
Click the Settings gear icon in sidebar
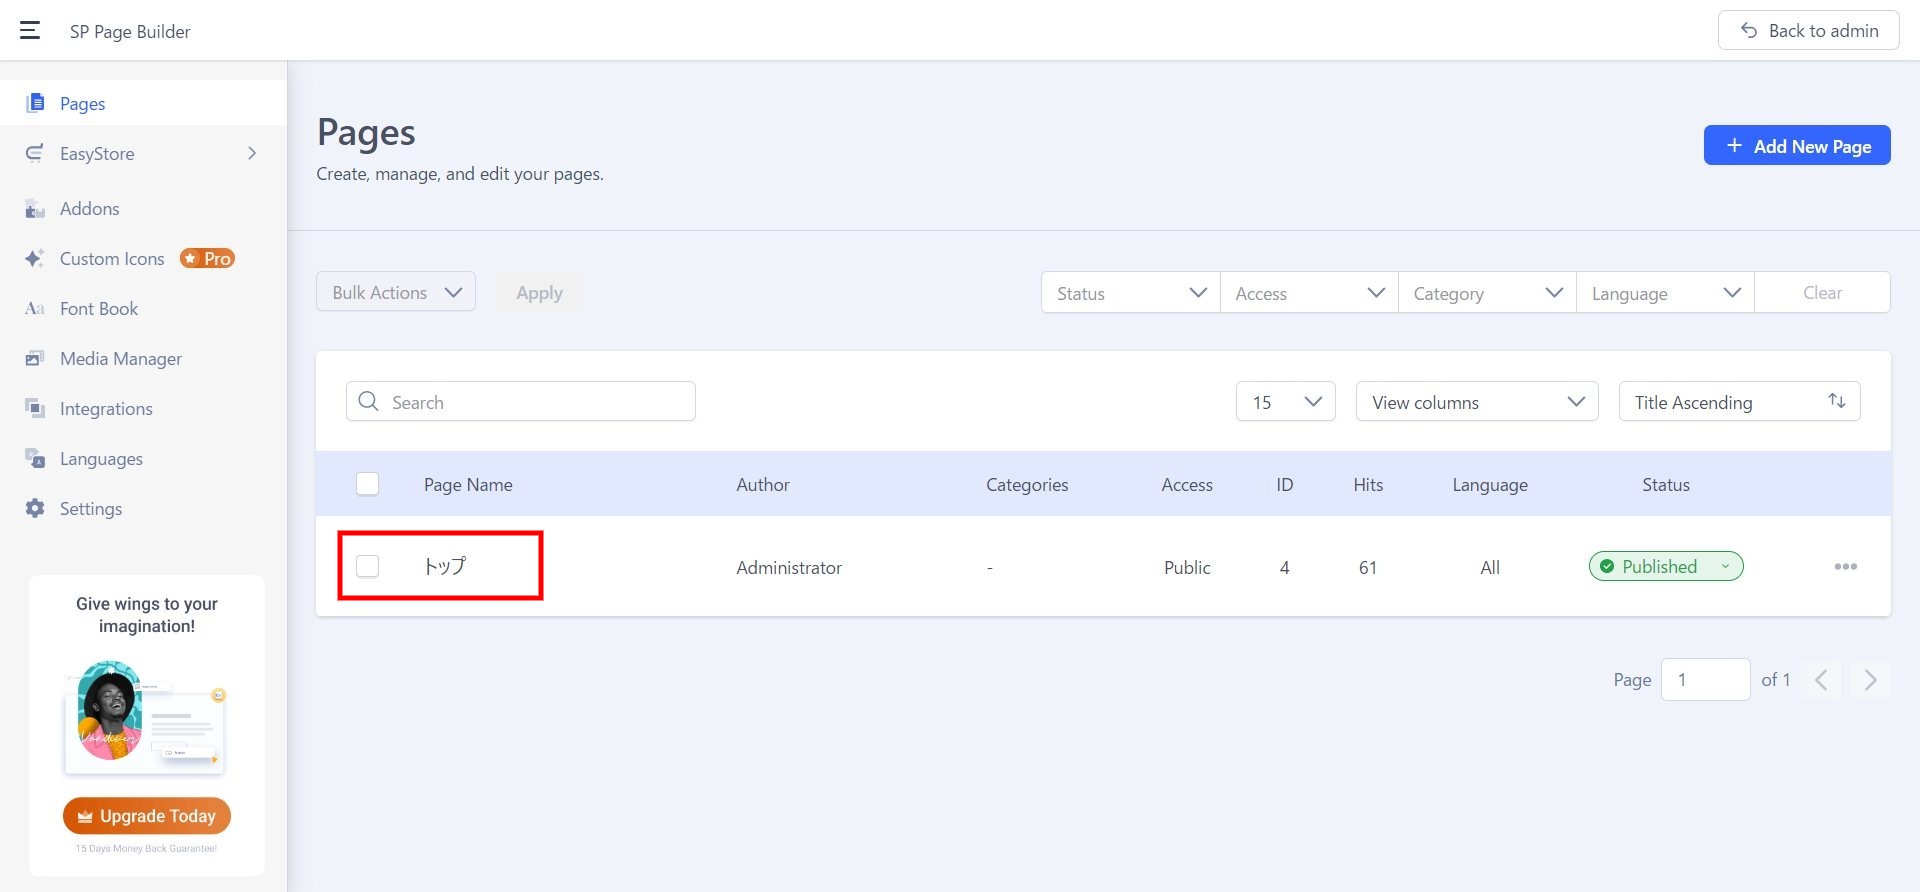[x=35, y=508]
